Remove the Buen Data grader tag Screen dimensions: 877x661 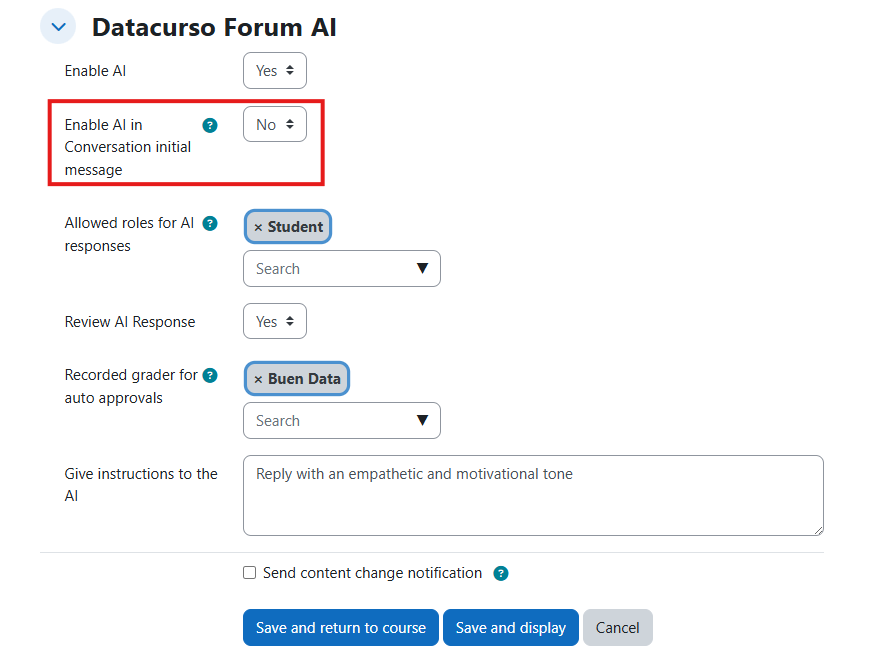point(257,378)
